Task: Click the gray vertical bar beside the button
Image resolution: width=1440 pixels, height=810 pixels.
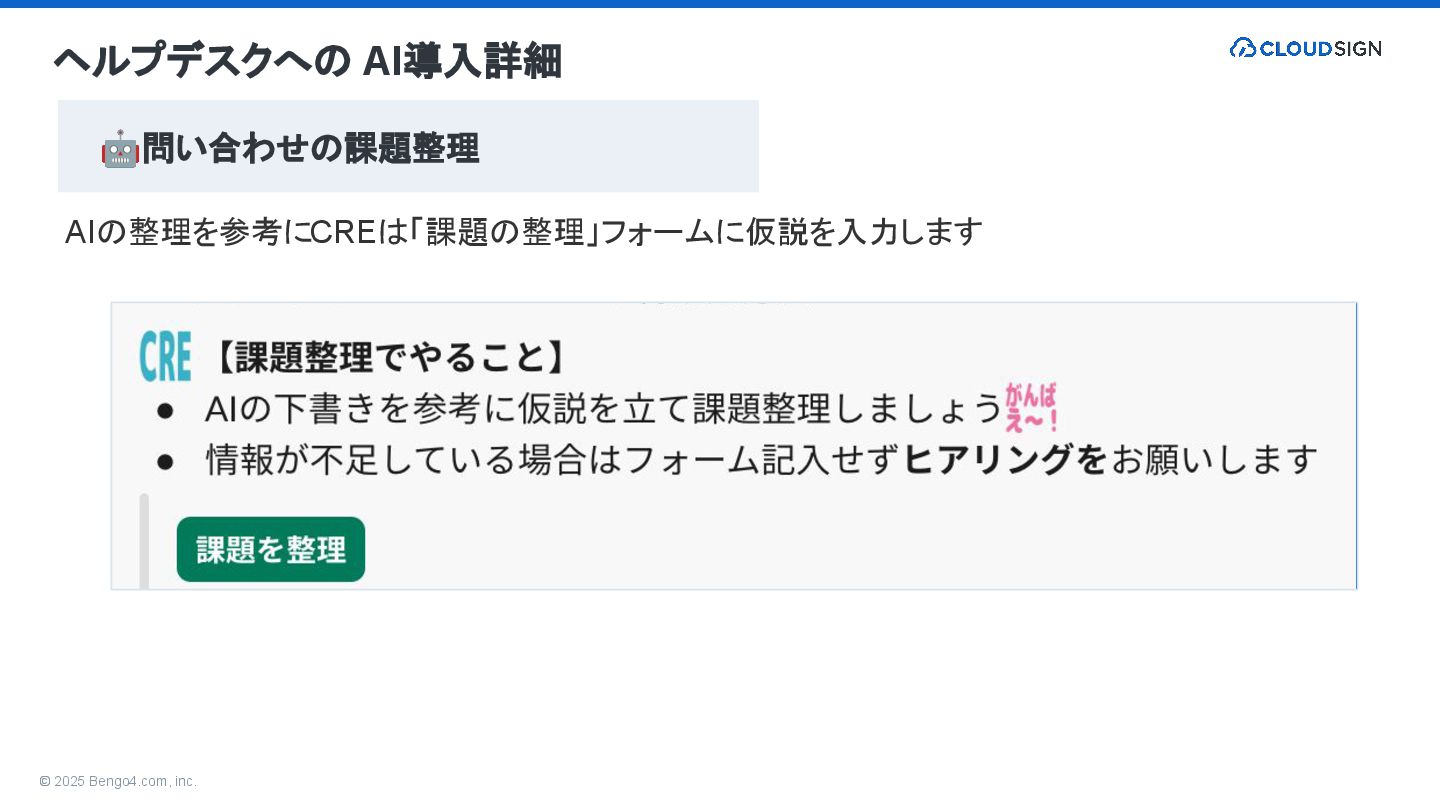Action: point(144,541)
